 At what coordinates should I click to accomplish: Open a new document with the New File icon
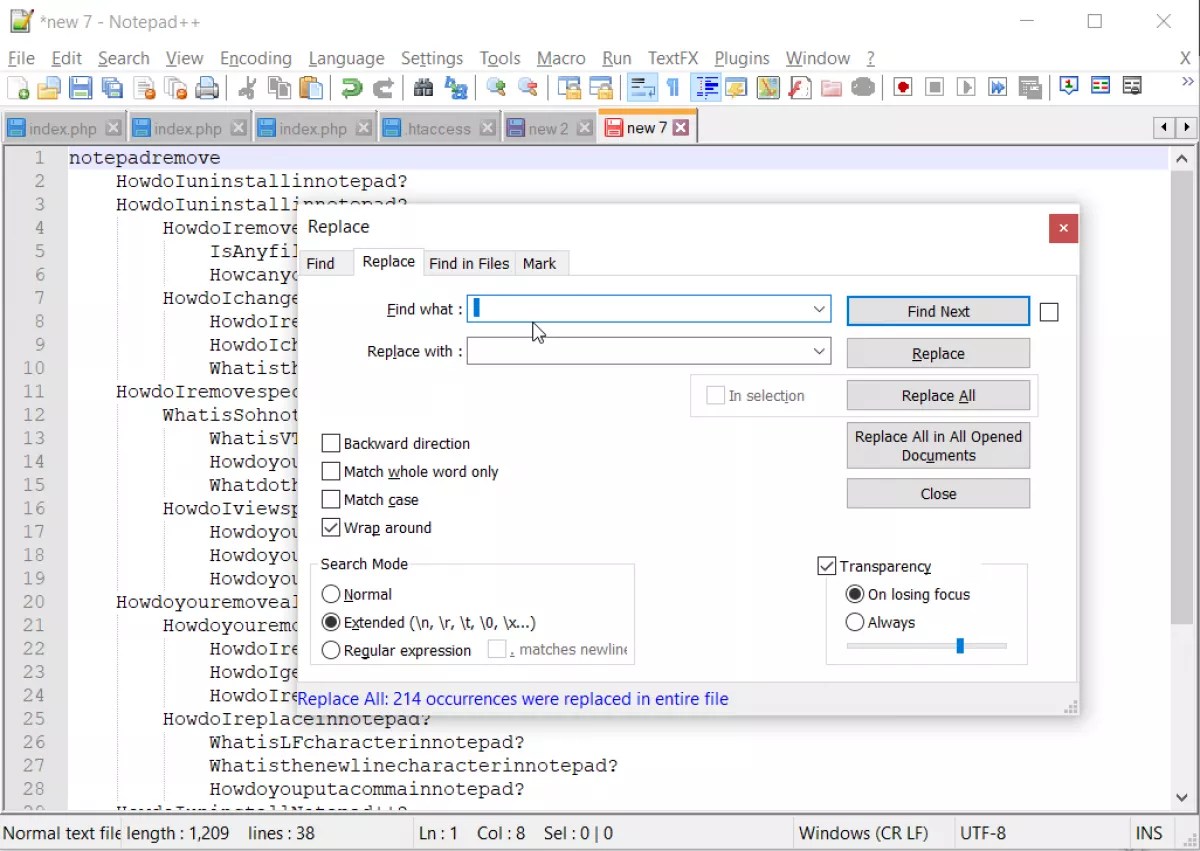18,88
